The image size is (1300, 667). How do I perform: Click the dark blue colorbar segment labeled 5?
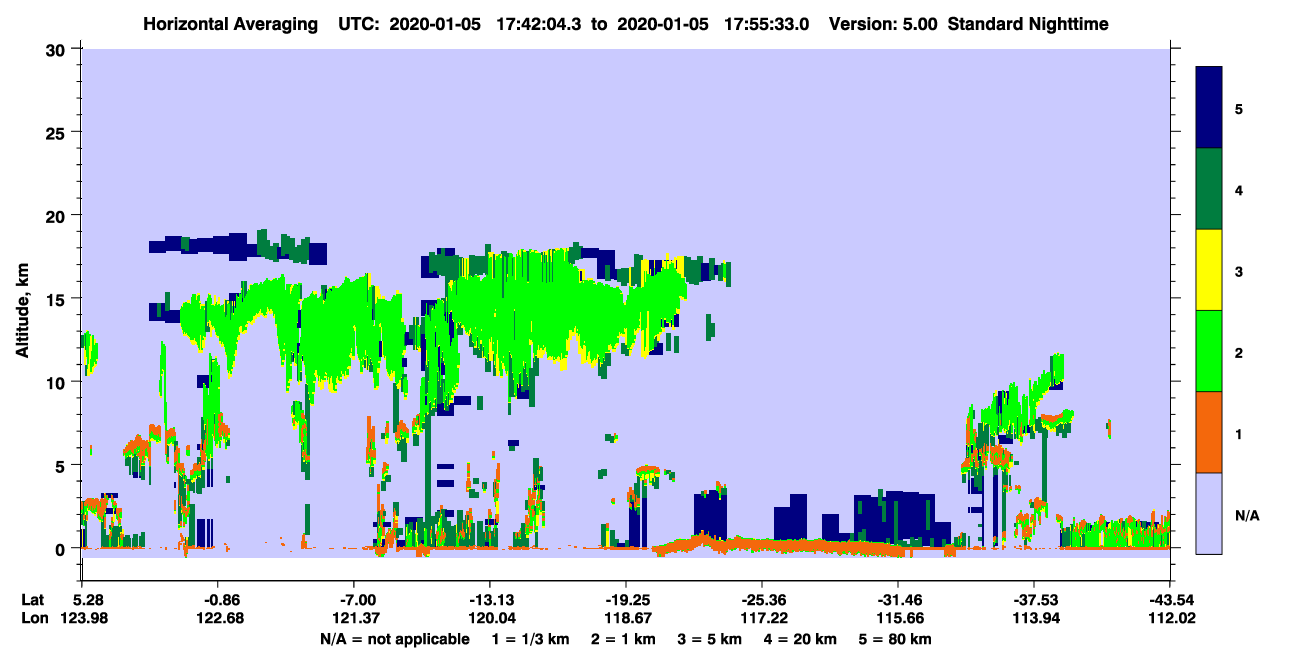point(1208,108)
